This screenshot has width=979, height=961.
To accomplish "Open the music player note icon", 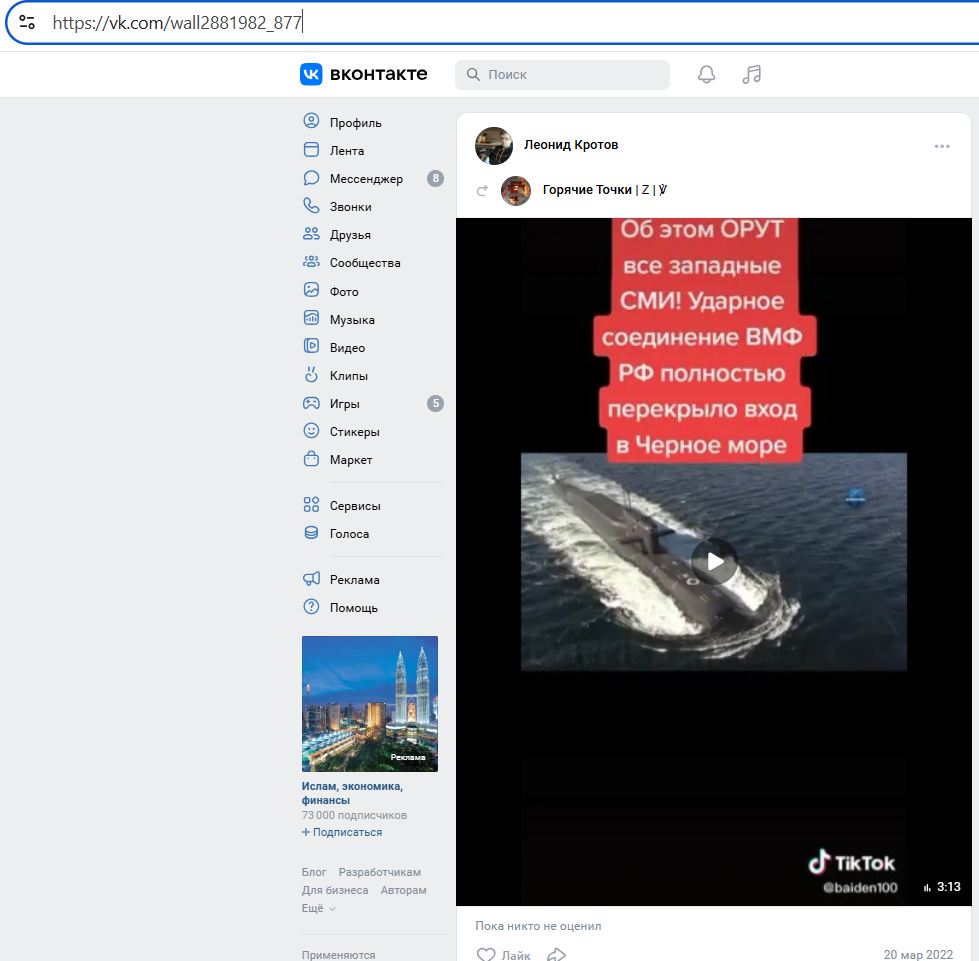I will [752, 74].
